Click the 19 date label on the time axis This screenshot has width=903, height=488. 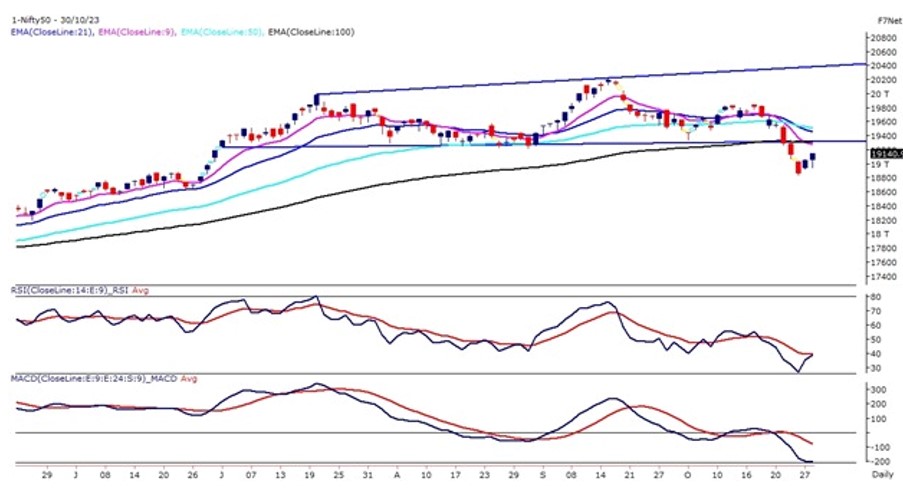309,475
